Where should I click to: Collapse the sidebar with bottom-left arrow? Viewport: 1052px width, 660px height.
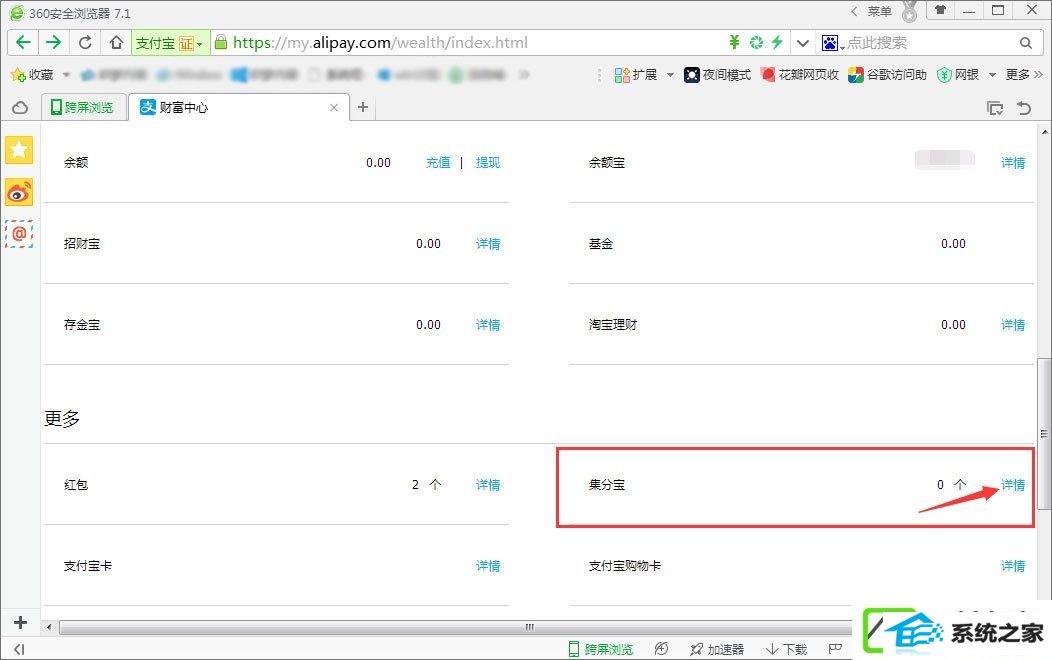[19, 649]
